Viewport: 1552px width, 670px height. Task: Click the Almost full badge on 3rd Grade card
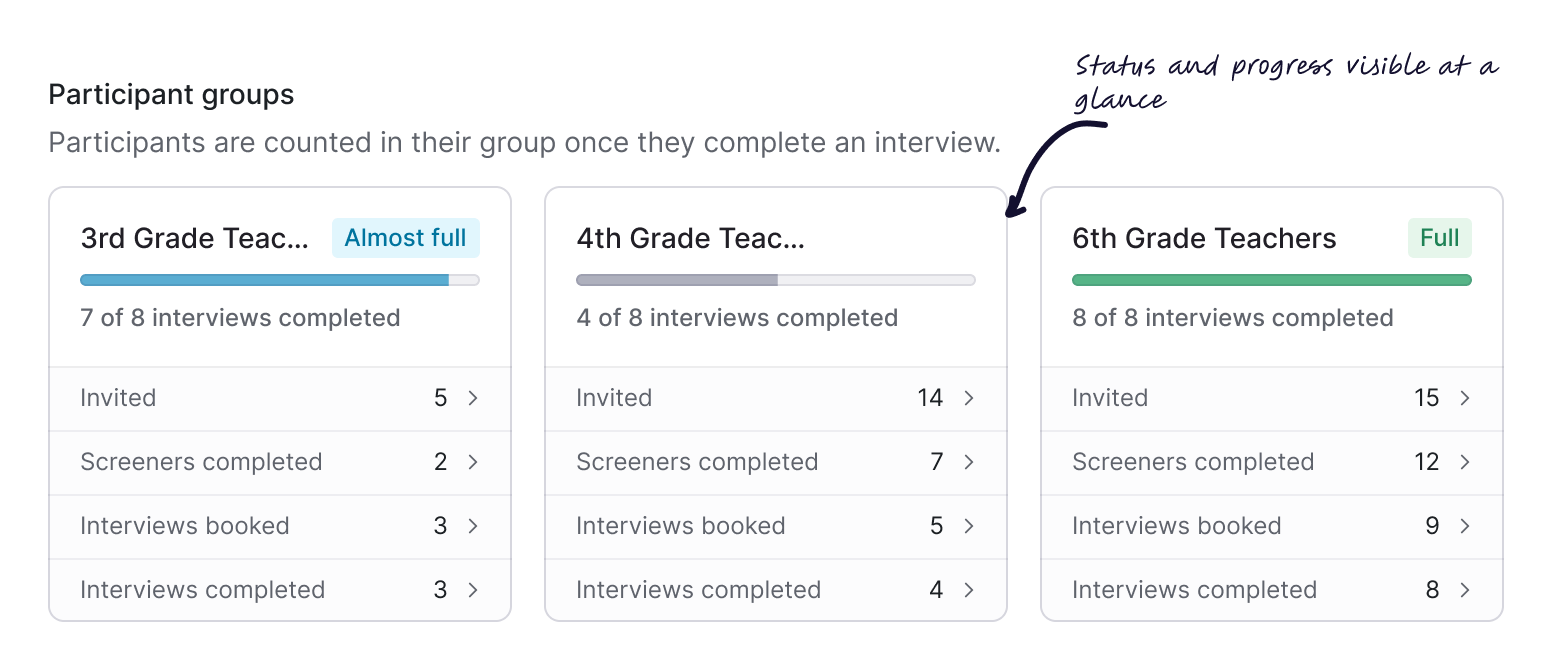tap(405, 238)
